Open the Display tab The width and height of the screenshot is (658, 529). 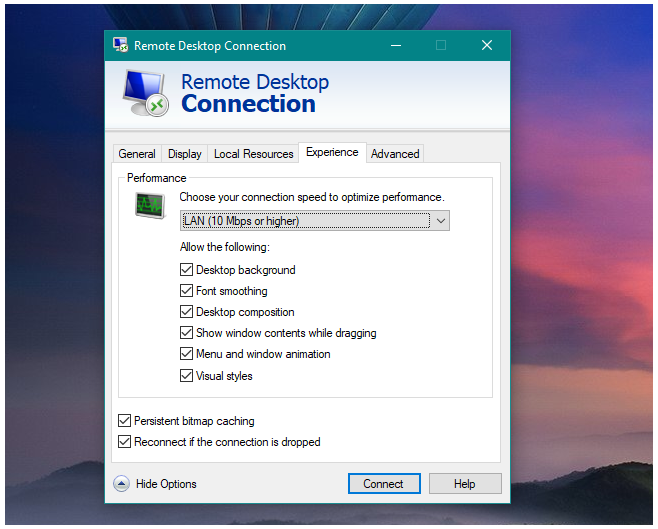tap(185, 154)
